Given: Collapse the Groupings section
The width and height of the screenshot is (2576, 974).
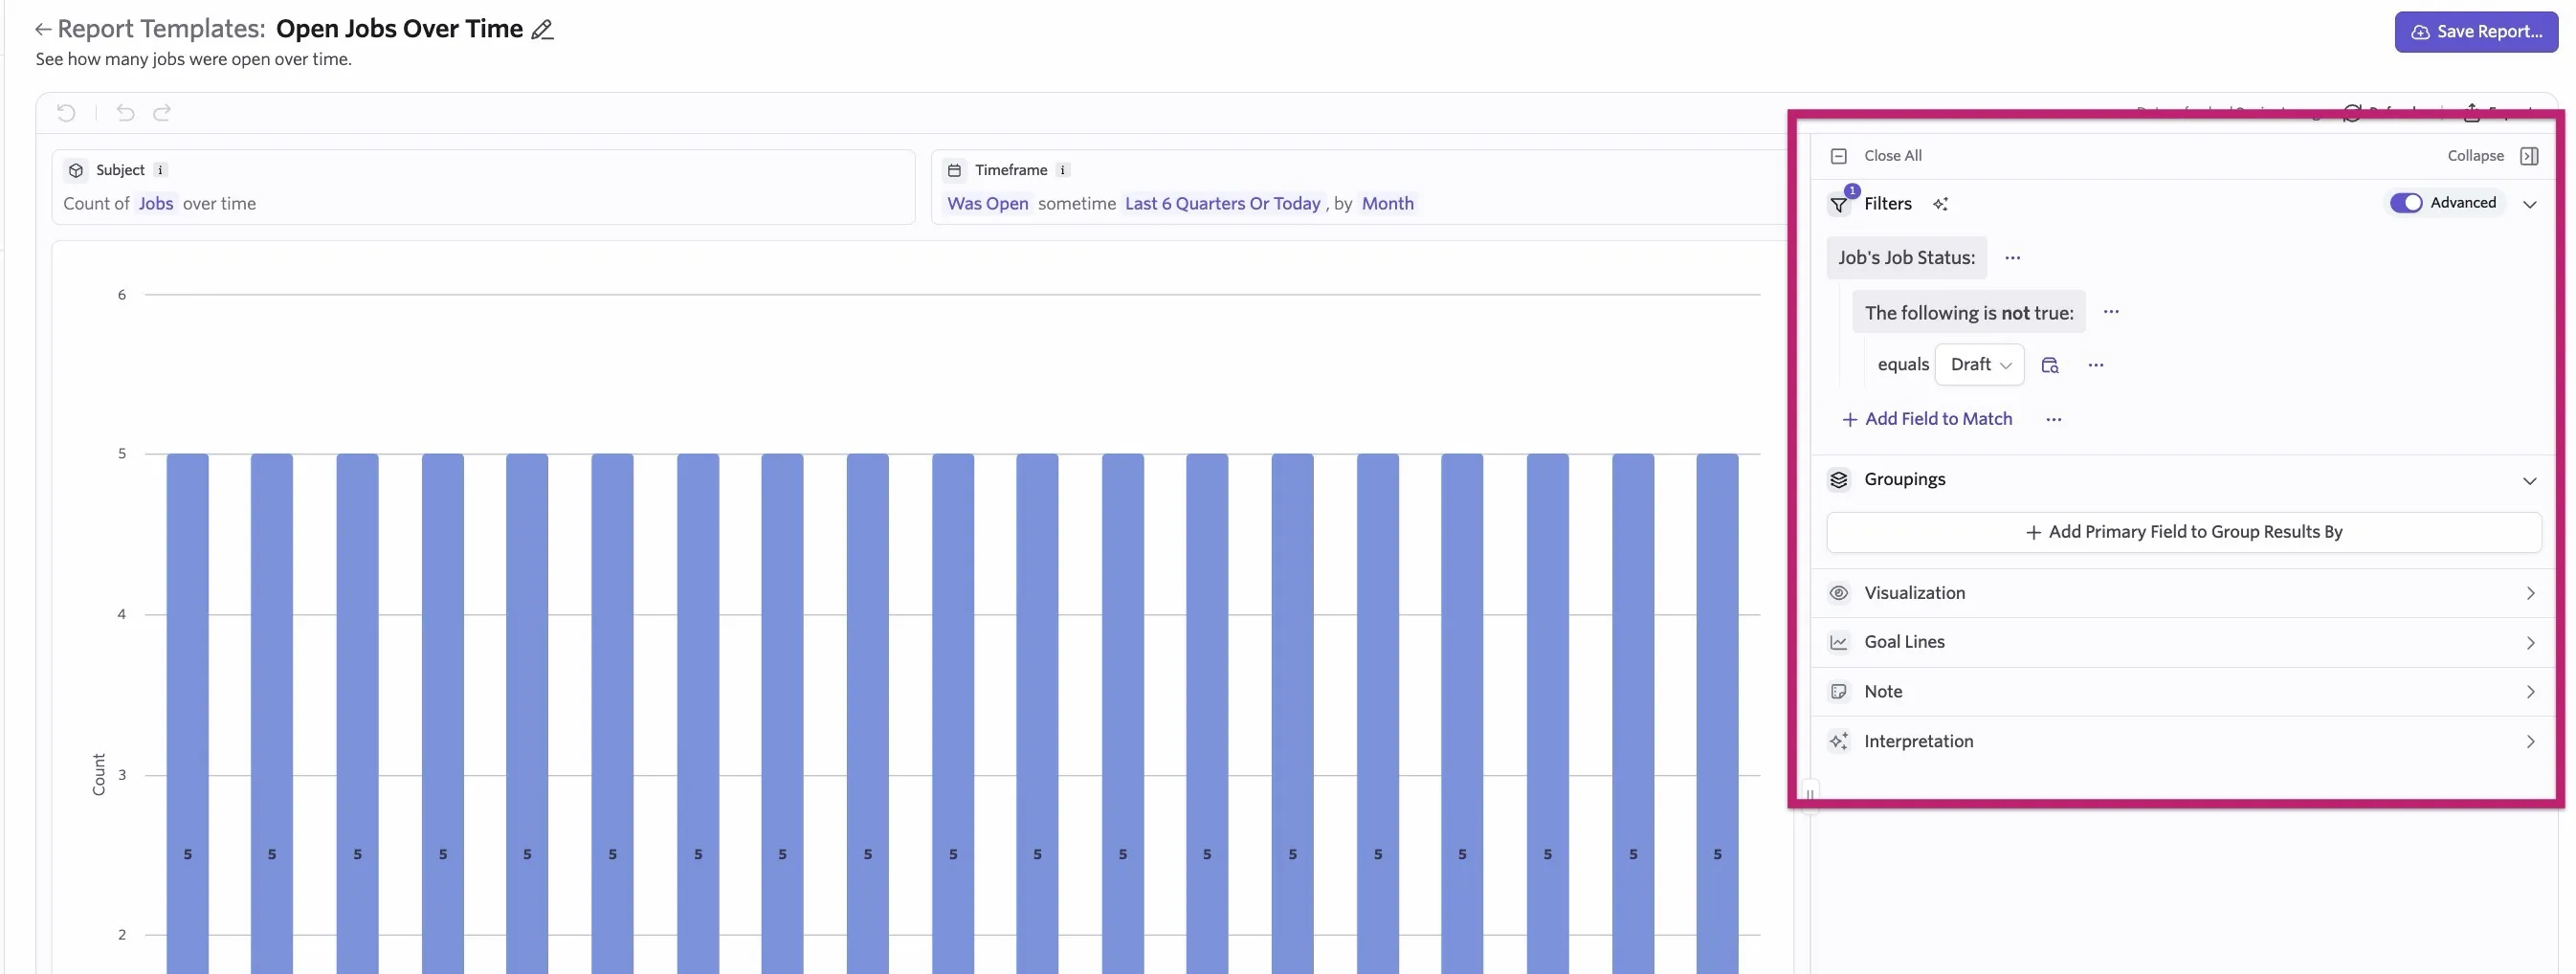Looking at the screenshot, I should (x=2530, y=481).
